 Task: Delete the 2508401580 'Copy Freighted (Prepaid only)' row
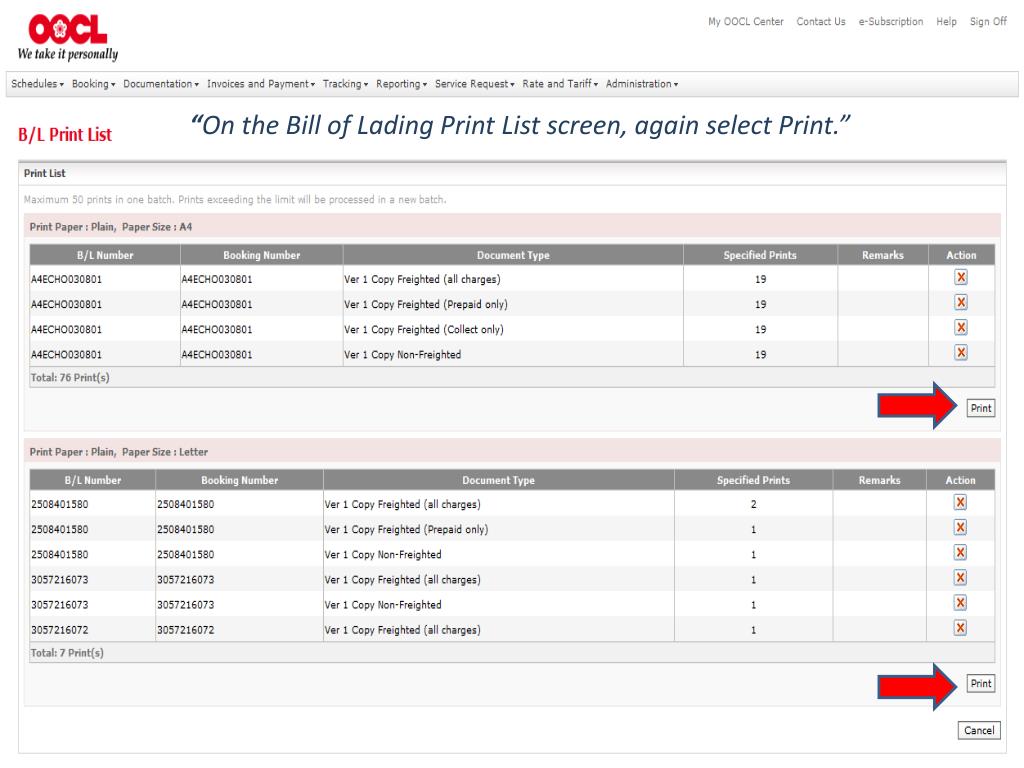coord(960,528)
